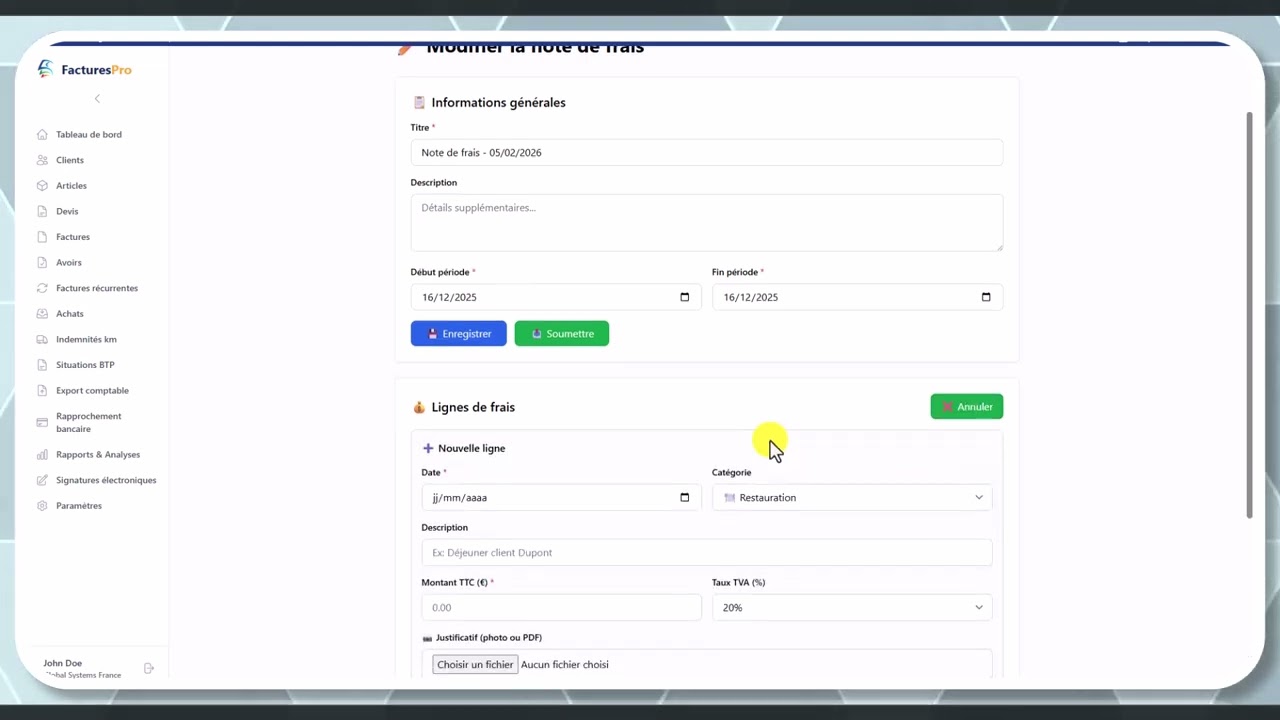The width and height of the screenshot is (1280, 720).
Task: Collapse the sidebar with the chevron arrow
Action: pyautogui.click(x=97, y=98)
